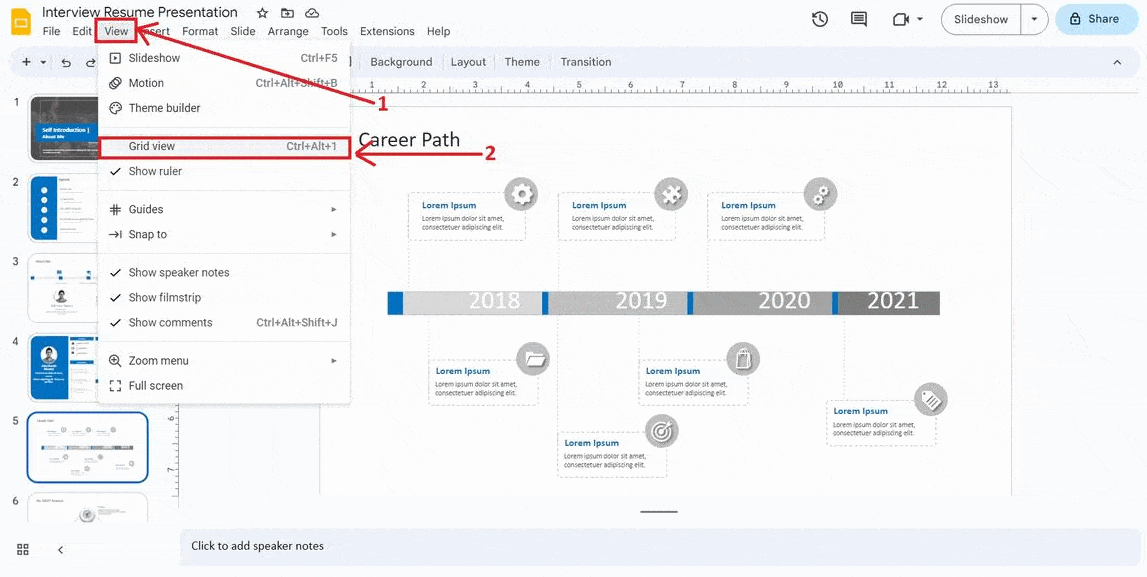This screenshot has height=577, width=1147.
Task: Click the Transition toolbar button
Action: pyautogui.click(x=585, y=62)
